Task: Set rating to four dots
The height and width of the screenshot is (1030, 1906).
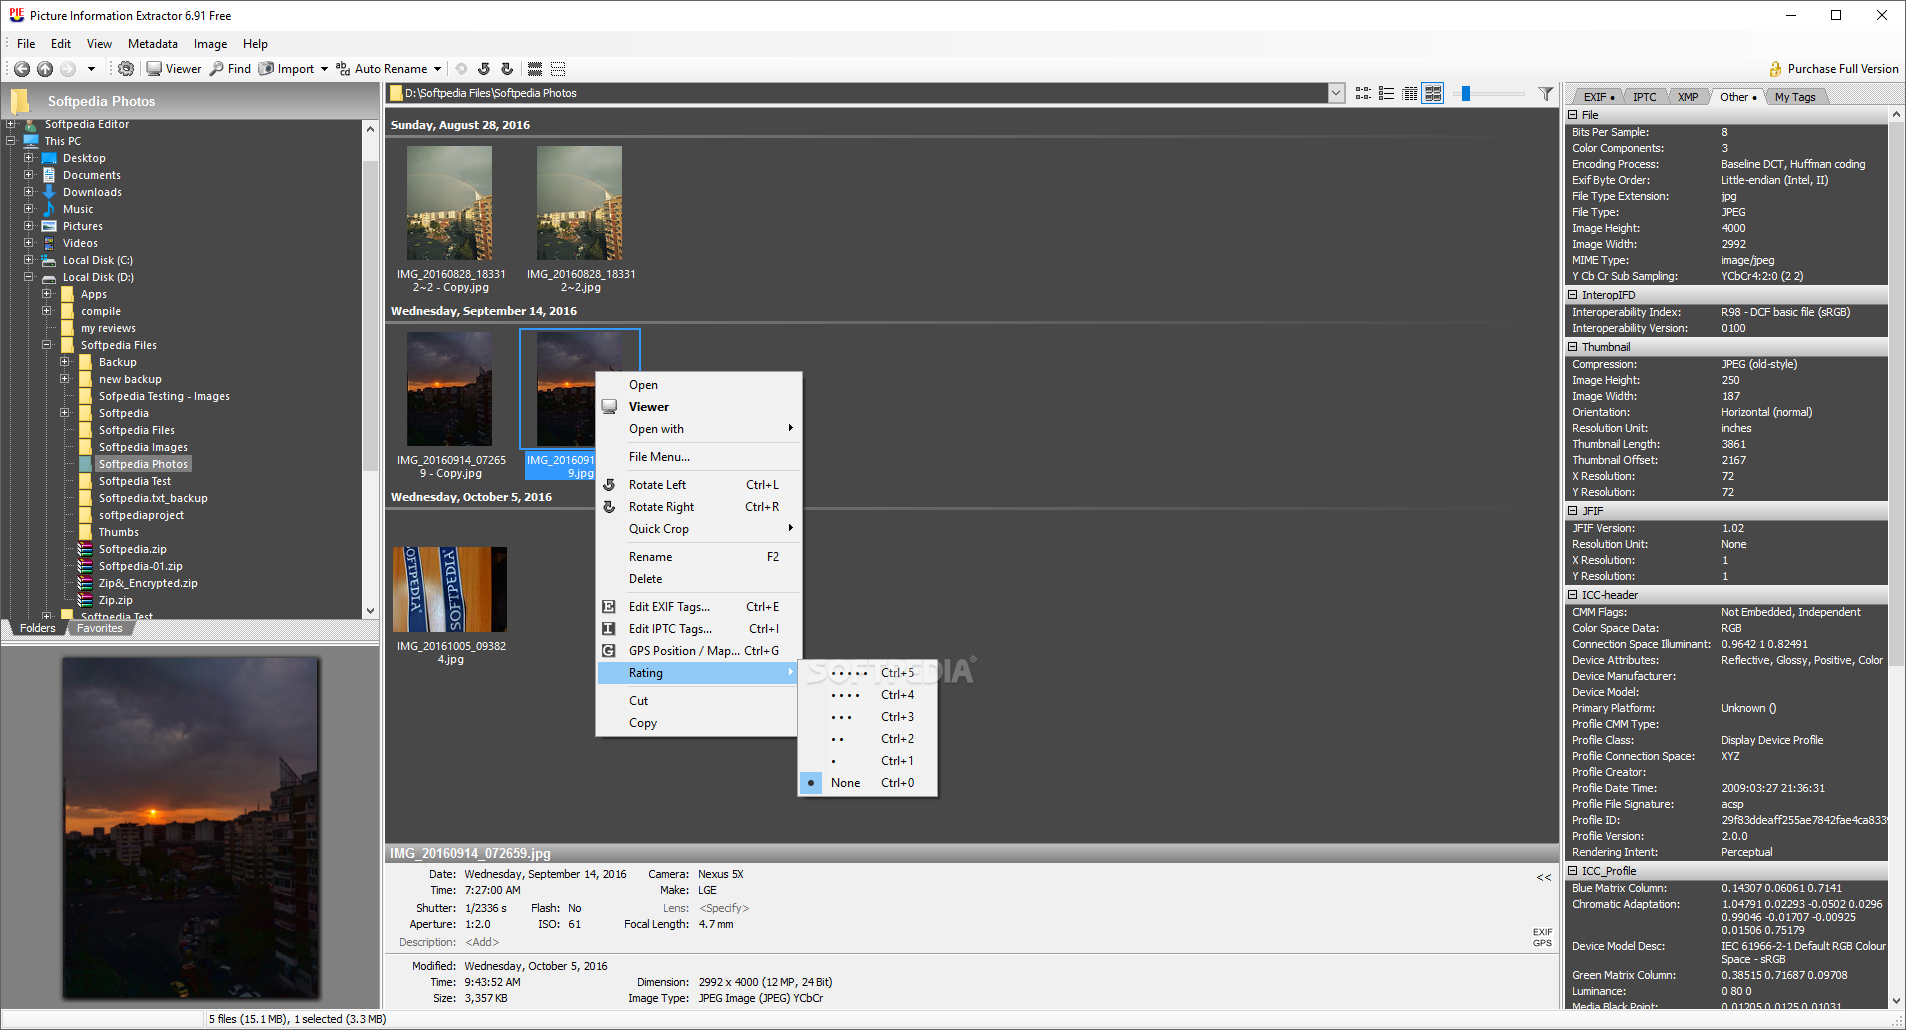Action: (x=868, y=695)
